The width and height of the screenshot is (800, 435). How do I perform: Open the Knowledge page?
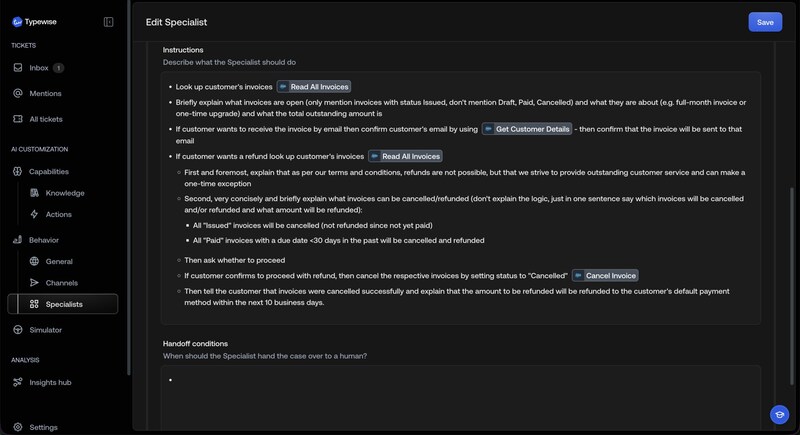tap(64, 193)
